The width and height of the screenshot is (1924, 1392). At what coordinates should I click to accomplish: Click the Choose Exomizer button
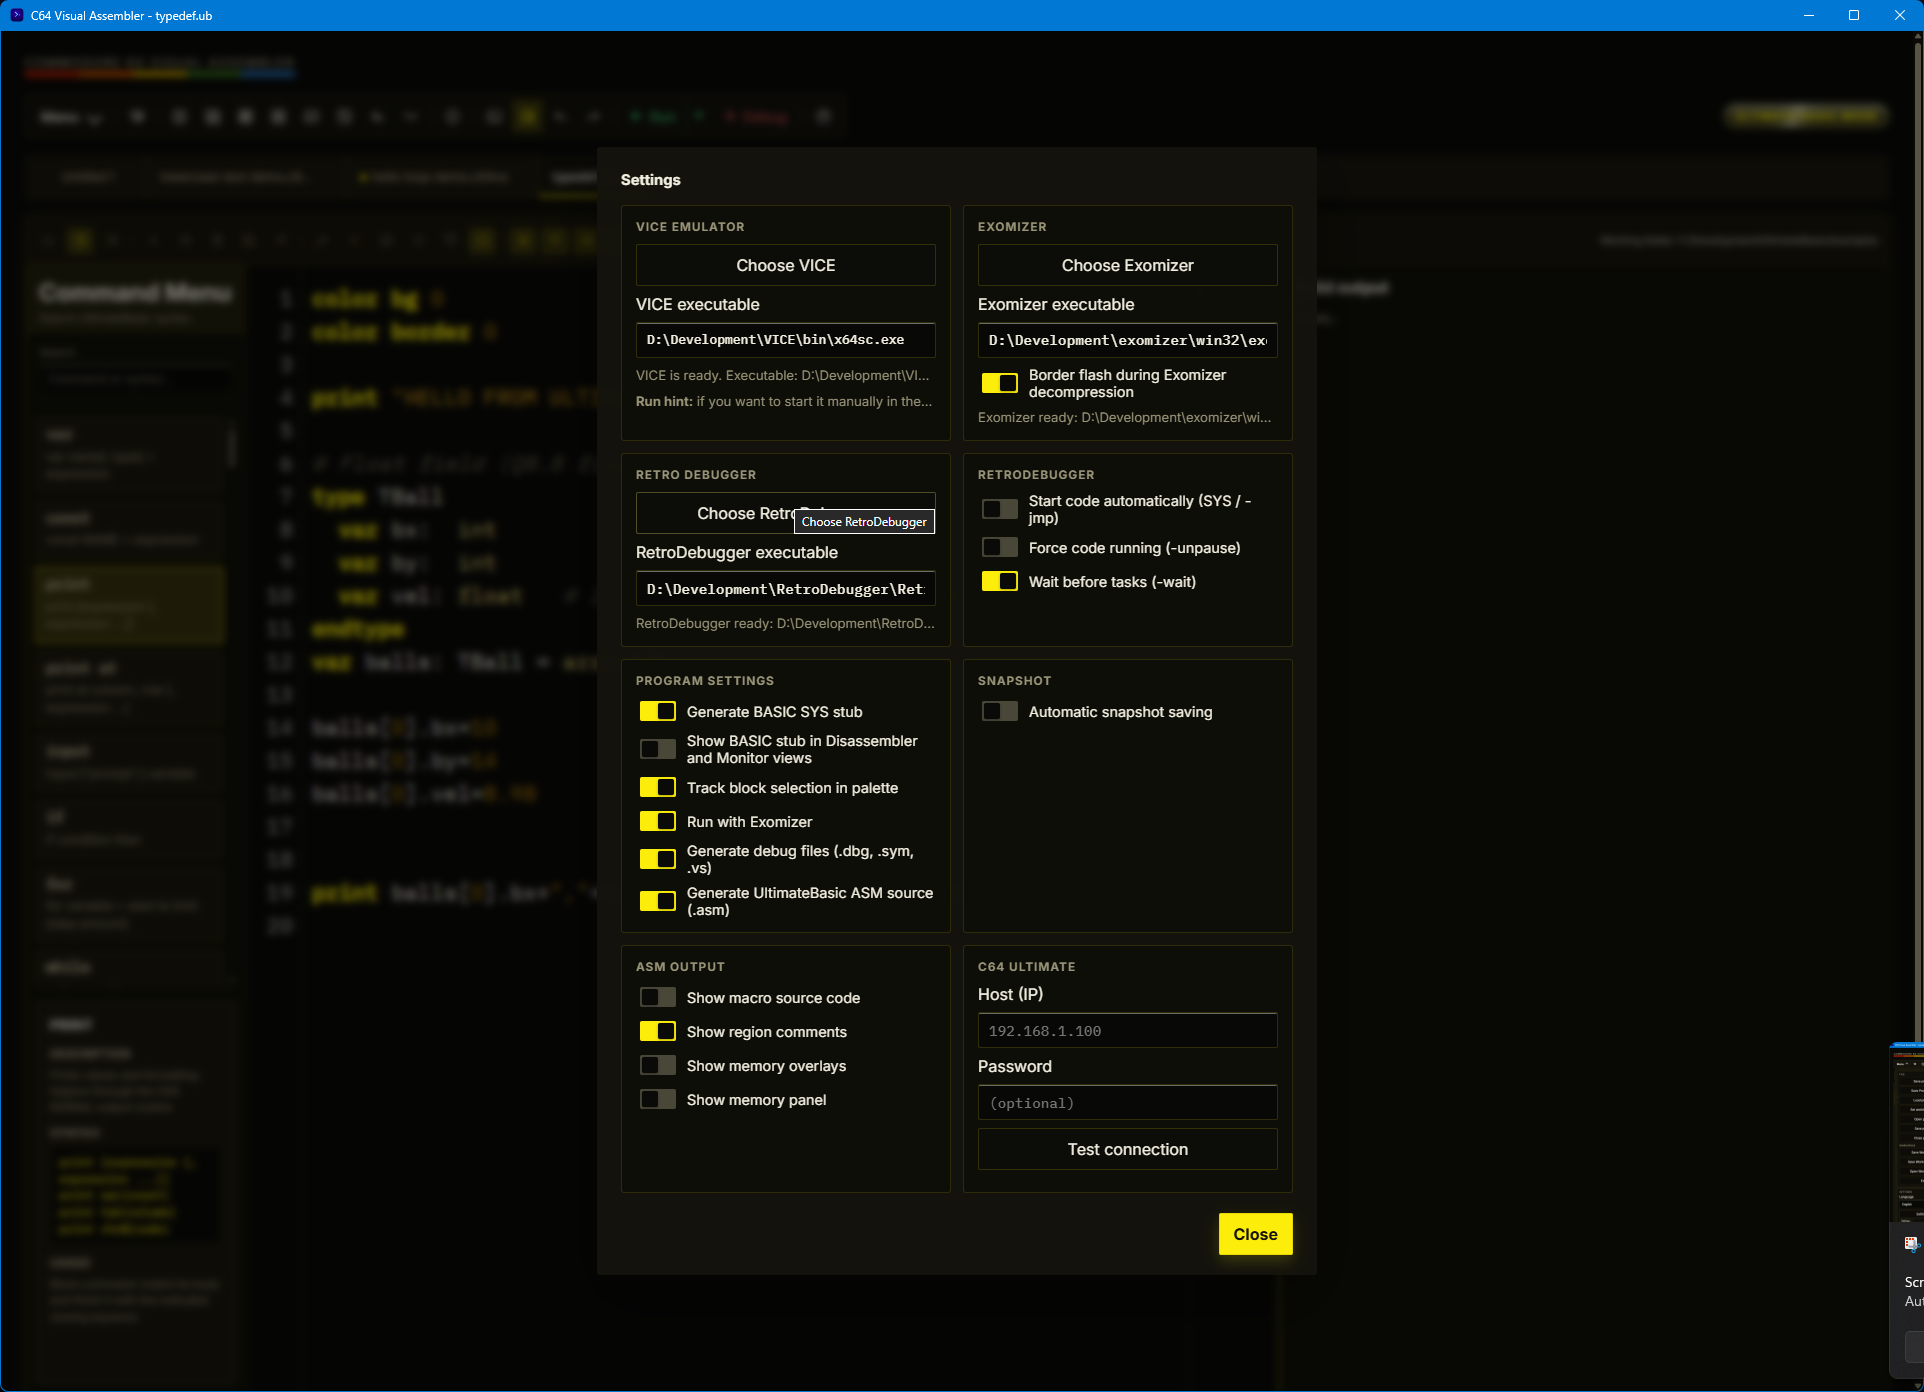pos(1127,265)
